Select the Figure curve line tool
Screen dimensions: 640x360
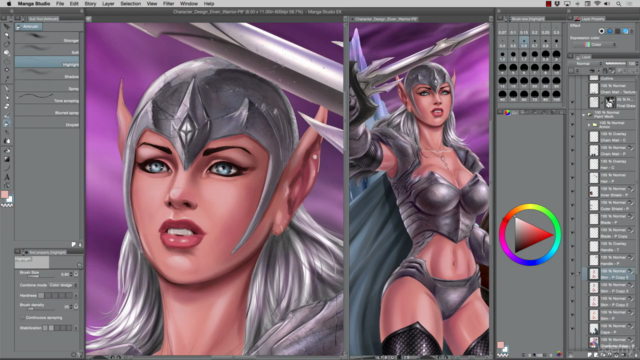(x=7, y=168)
